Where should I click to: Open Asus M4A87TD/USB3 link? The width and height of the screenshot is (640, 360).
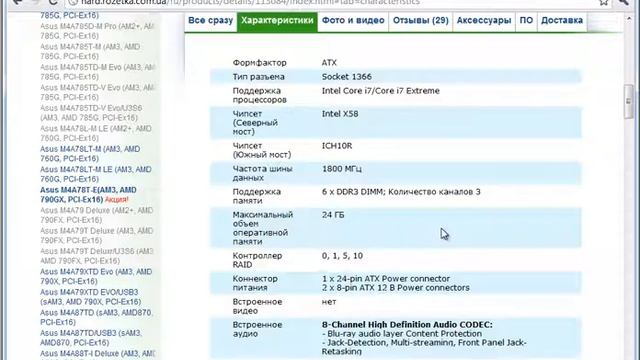click(91, 338)
